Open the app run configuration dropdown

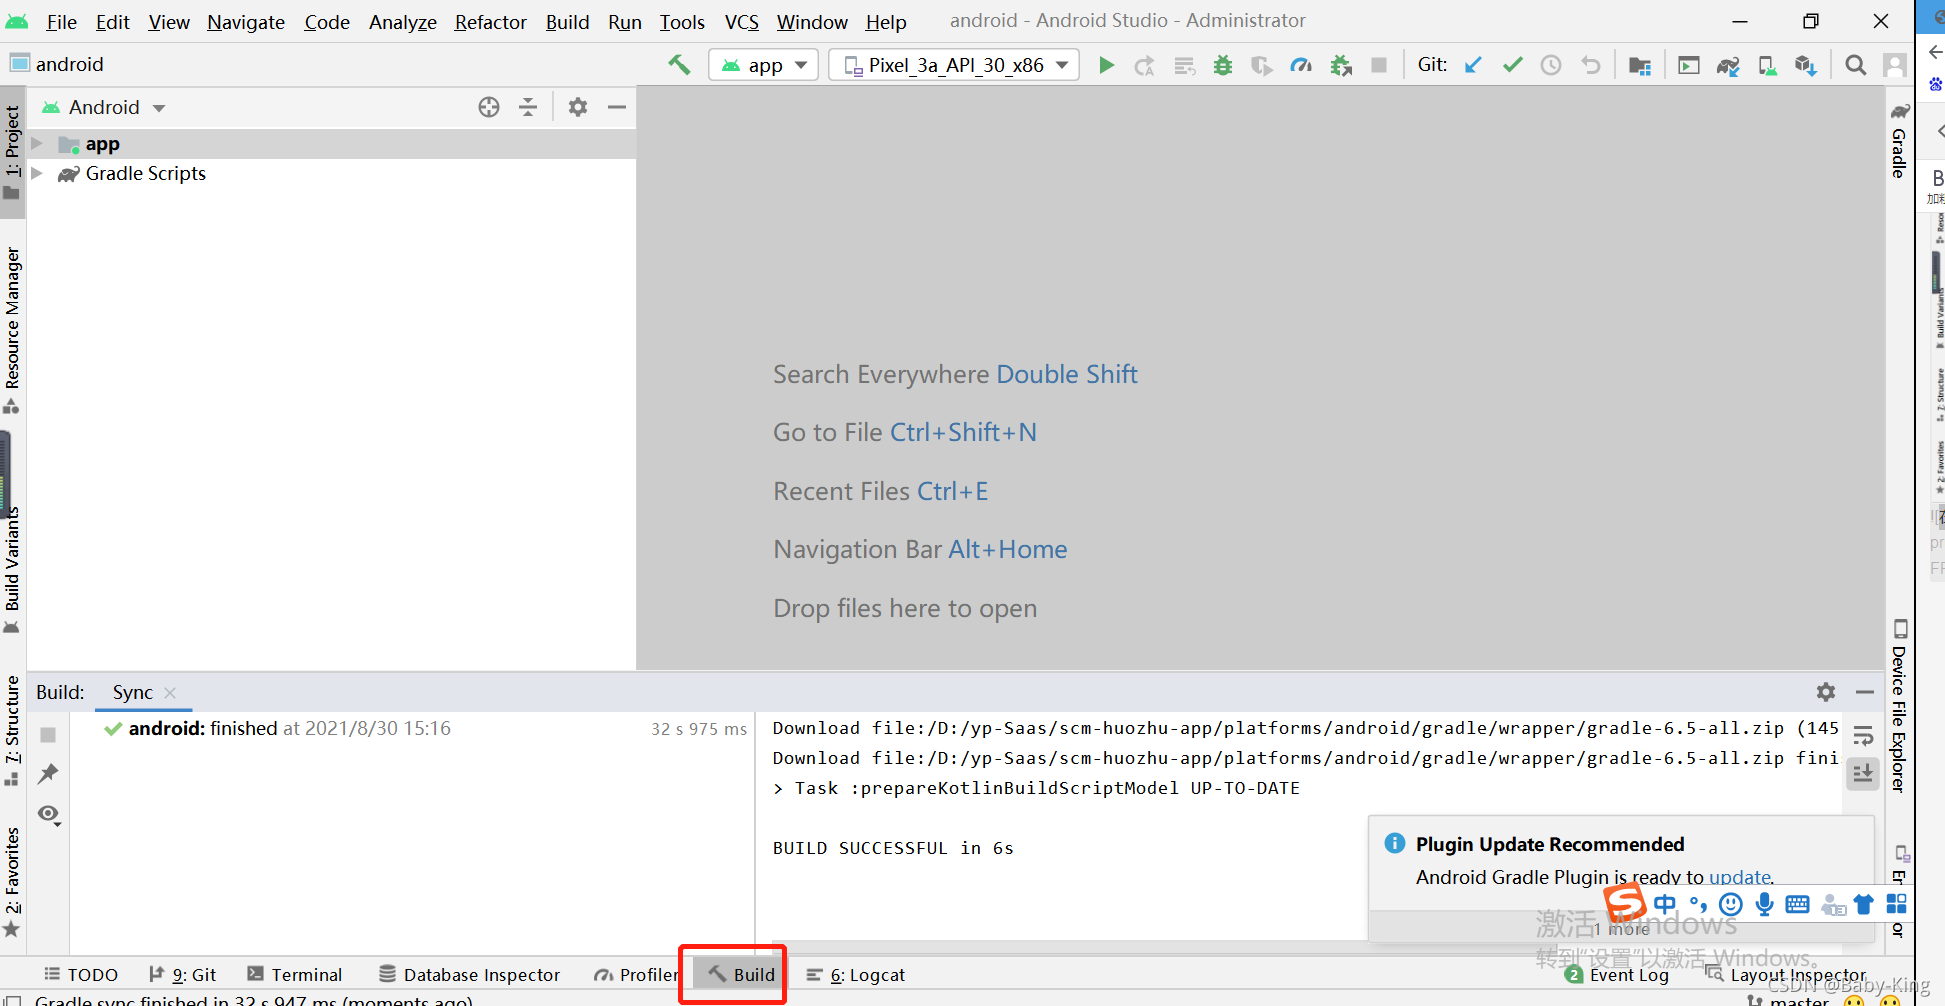click(764, 65)
